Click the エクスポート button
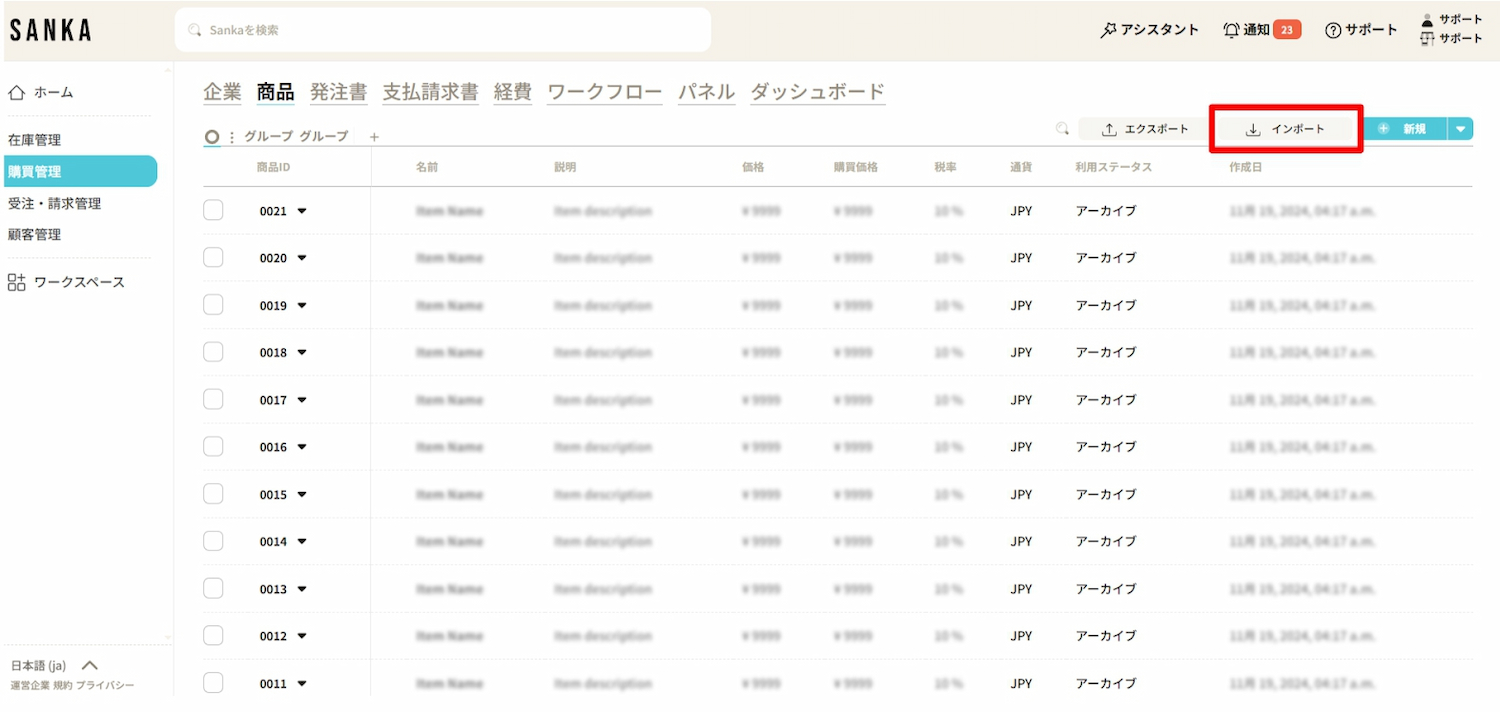1500x712 pixels. 1145,129
